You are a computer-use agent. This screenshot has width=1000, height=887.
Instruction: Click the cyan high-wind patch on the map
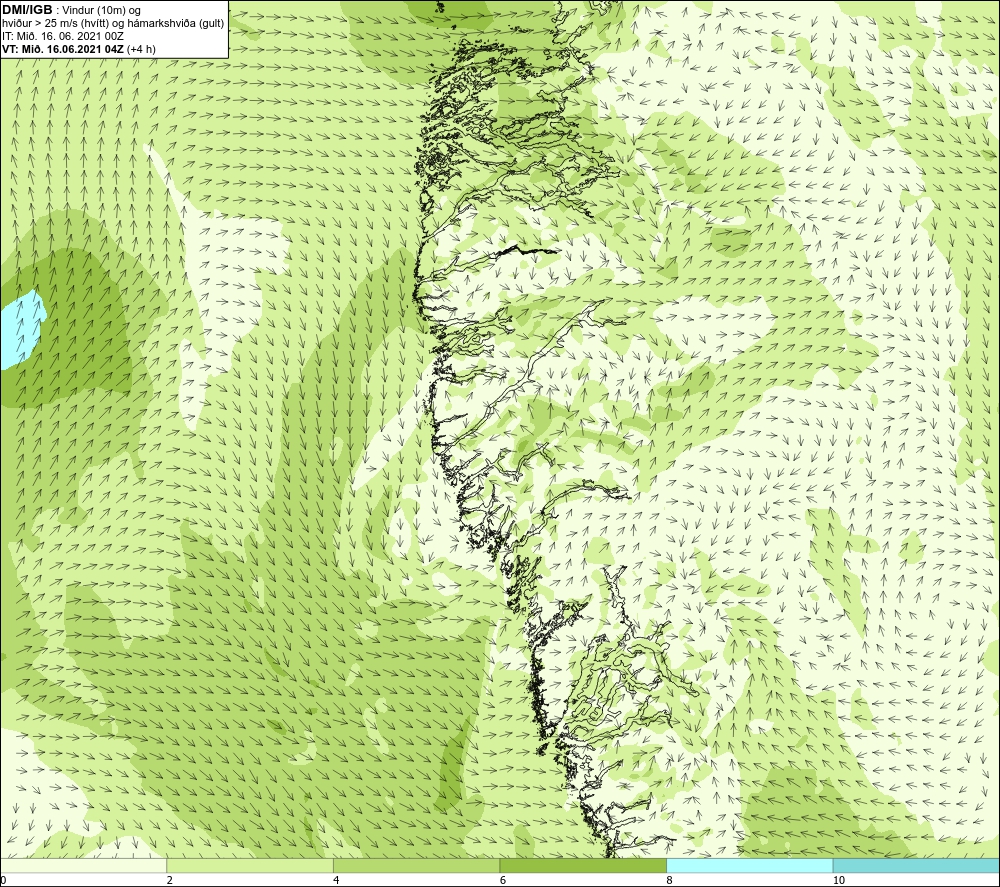tap(22, 330)
